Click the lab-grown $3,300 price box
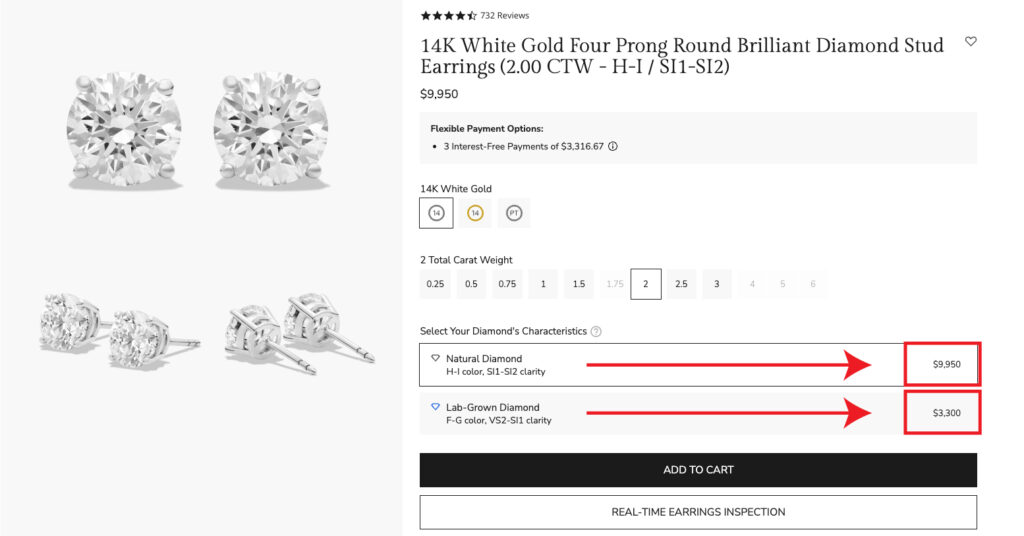Image resolution: width=1024 pixels, height=536 pixels. tap(941, 413)
